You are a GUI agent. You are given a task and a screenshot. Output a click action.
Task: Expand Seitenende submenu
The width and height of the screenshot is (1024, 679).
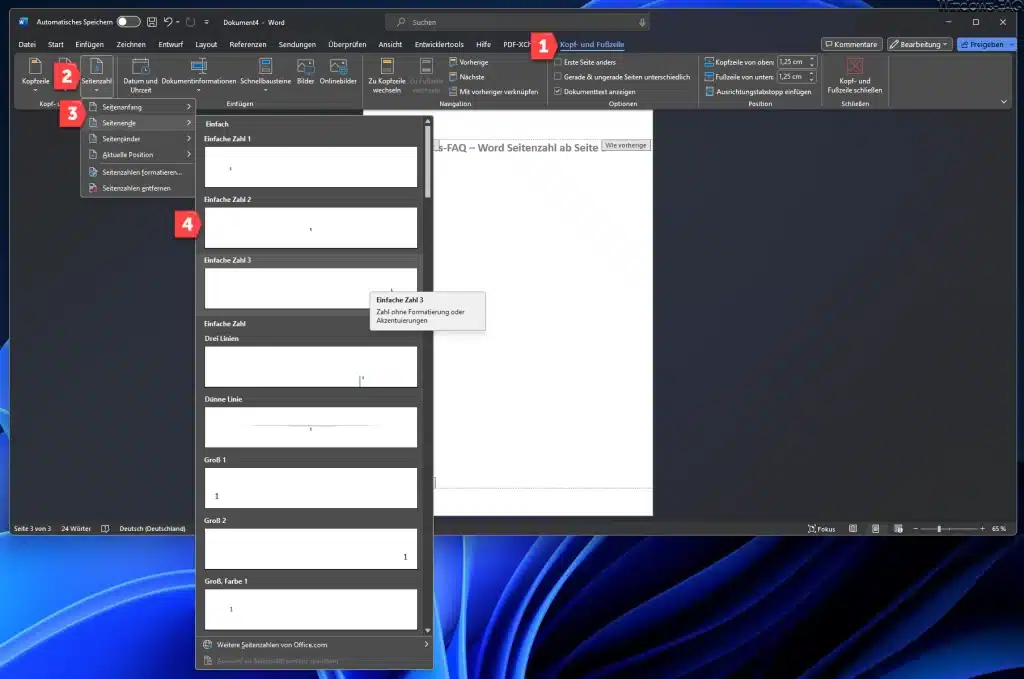pyautogui.click(x=138, y=123)
